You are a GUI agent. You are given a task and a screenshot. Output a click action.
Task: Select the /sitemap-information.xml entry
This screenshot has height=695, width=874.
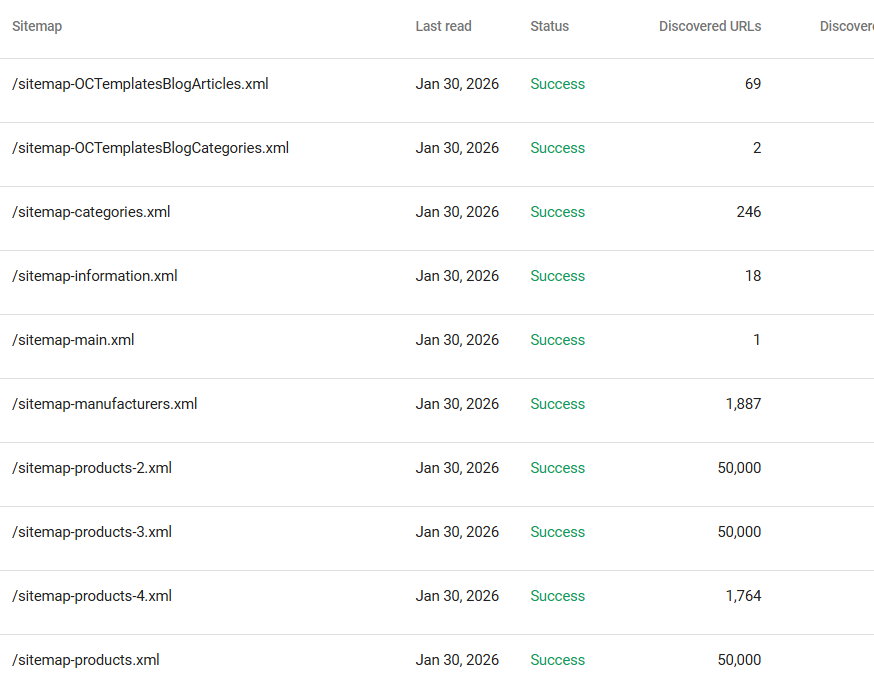point(95,276)
